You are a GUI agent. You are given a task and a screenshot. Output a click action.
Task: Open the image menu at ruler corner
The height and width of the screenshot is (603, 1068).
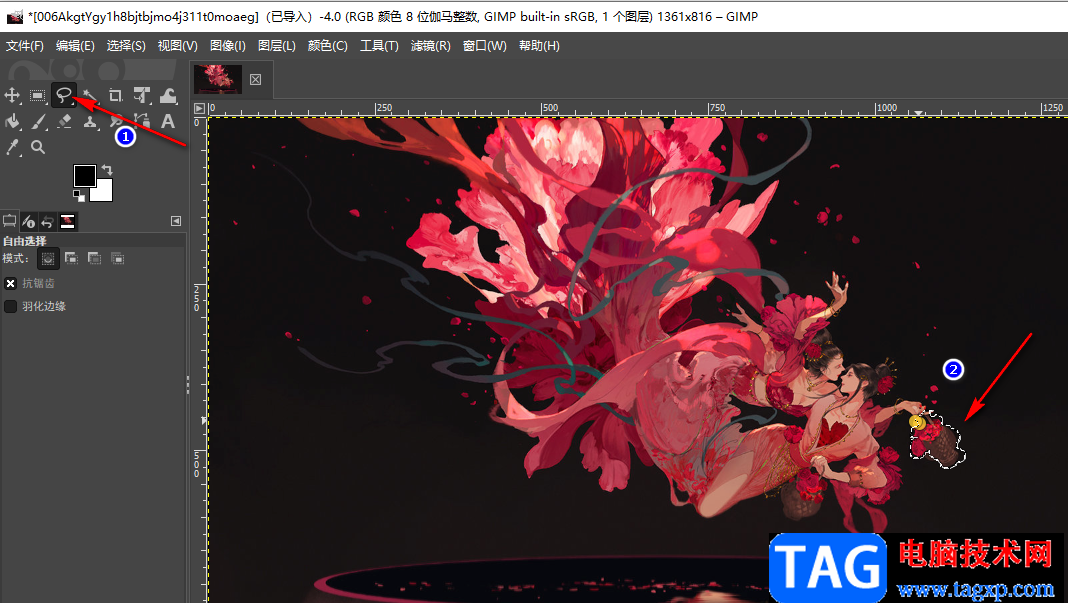pyautogui.click(x=199, y=108)
